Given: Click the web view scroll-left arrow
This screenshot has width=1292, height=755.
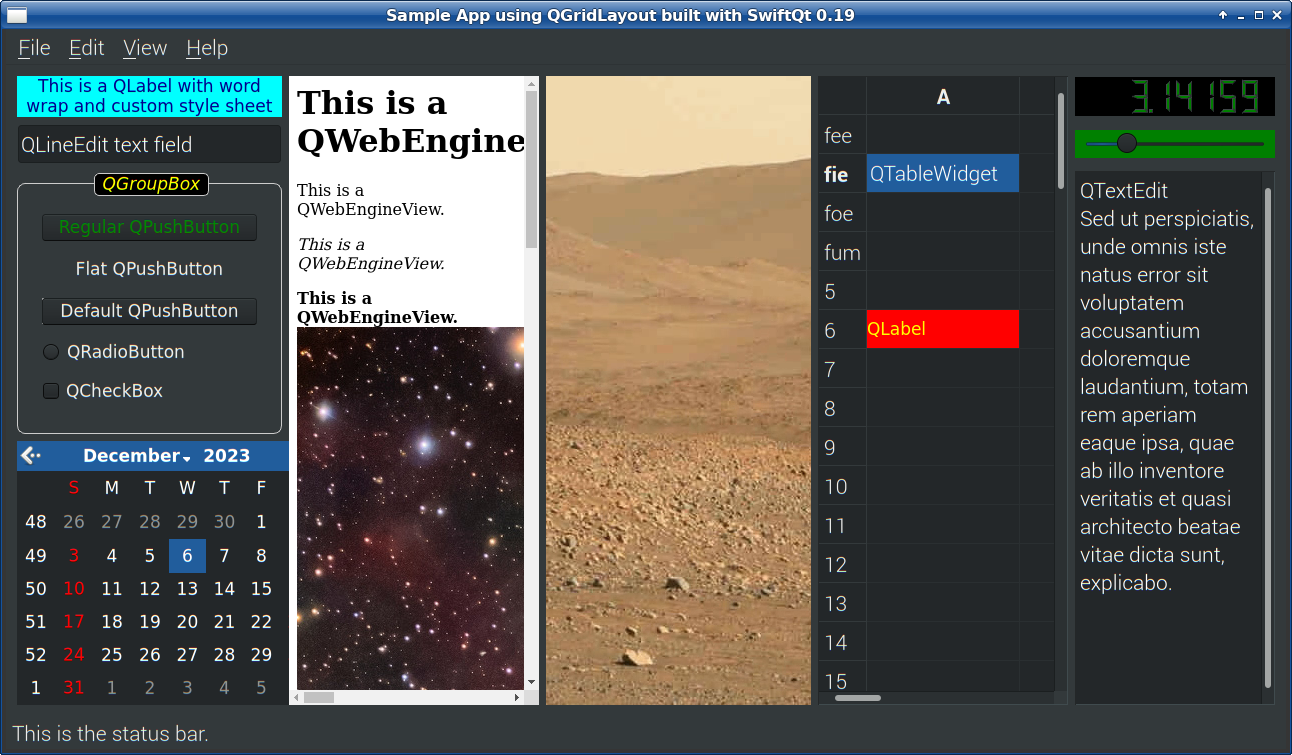Looking at the screenshot, I should point(298,697).
